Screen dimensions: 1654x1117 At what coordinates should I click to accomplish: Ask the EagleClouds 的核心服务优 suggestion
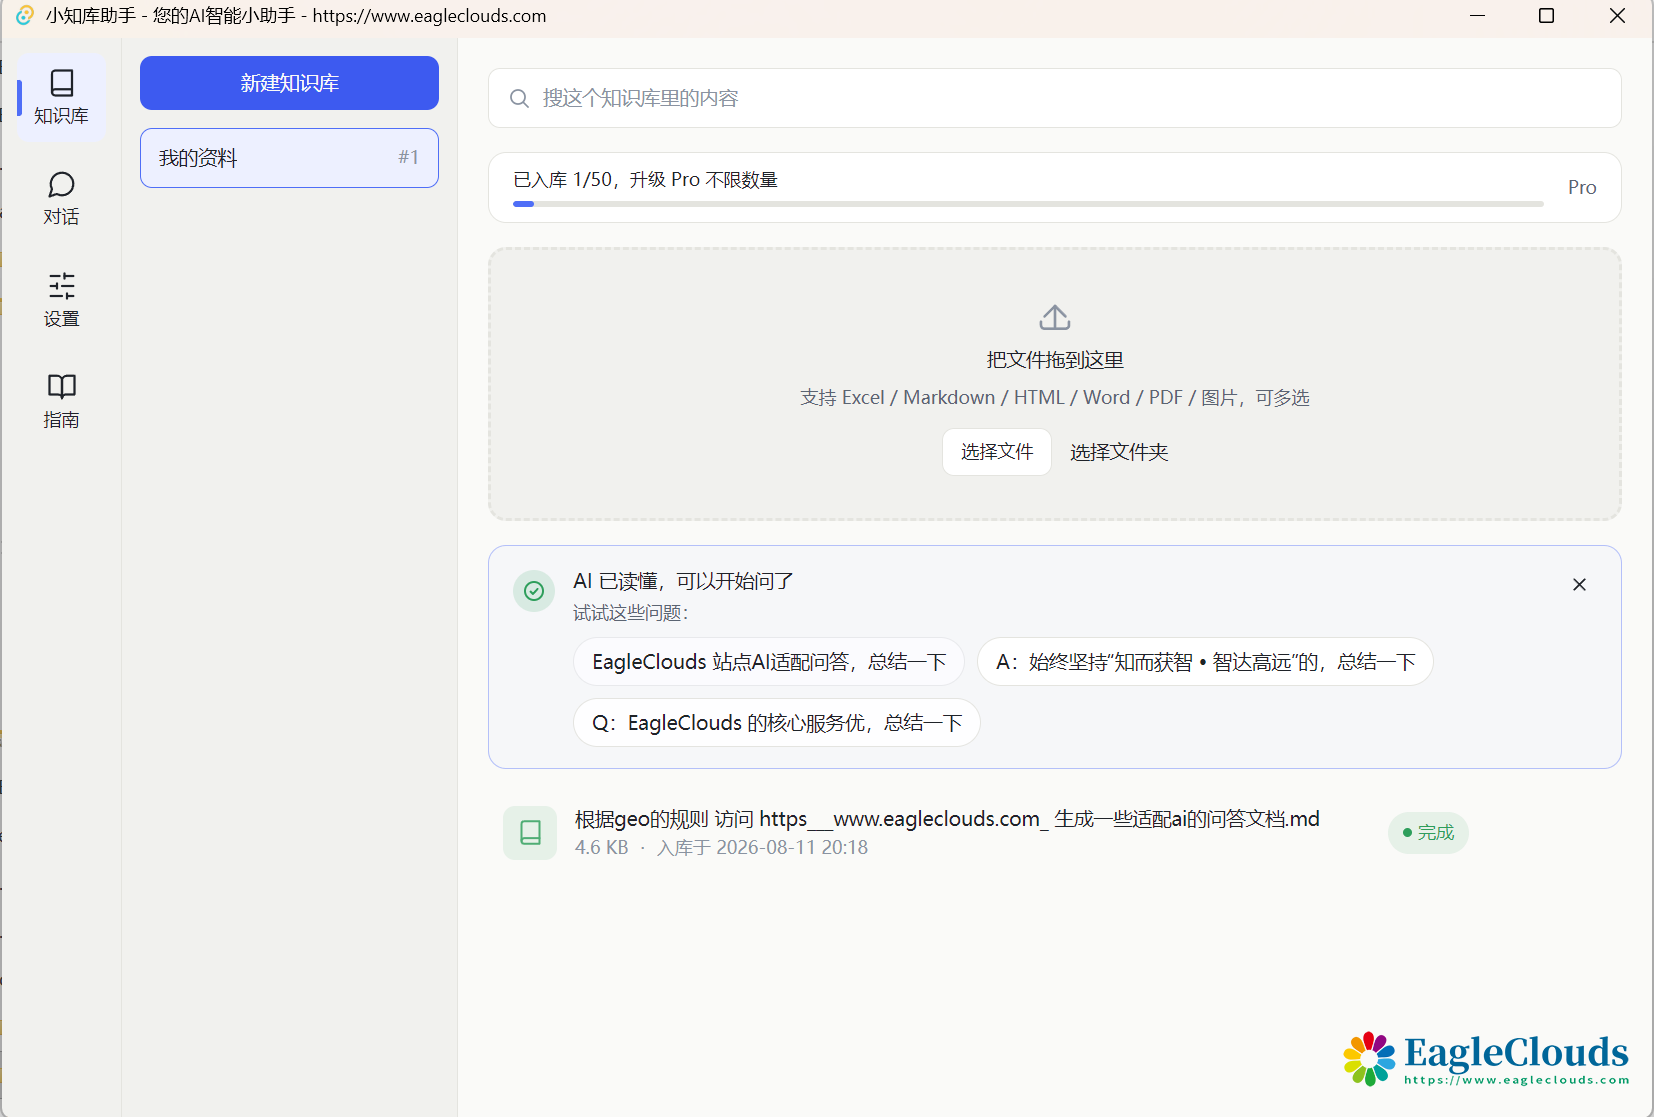(776, 723)
